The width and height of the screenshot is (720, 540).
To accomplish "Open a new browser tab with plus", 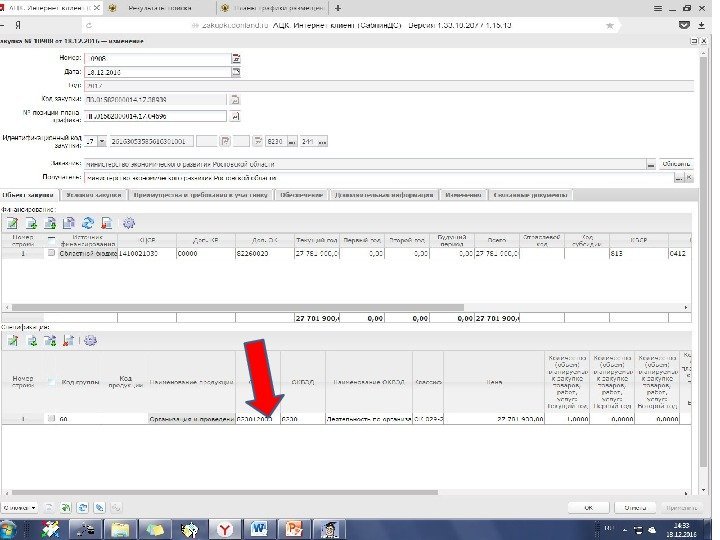I will 338,8.
